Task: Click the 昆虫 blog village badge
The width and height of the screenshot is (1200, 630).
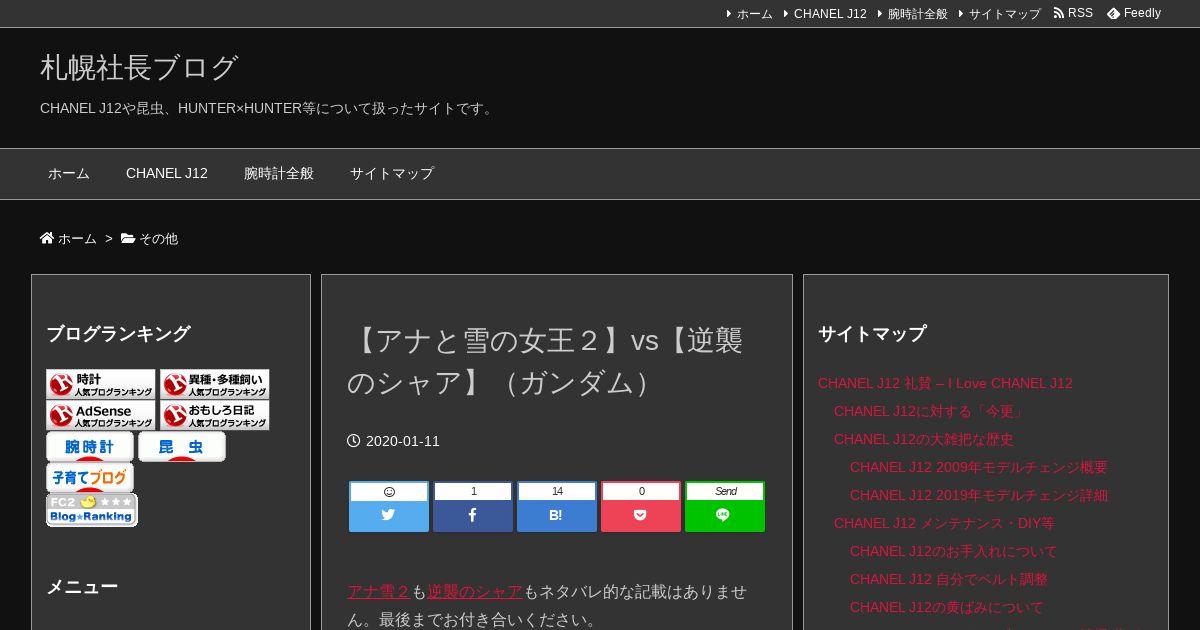Action: point(182,447)
